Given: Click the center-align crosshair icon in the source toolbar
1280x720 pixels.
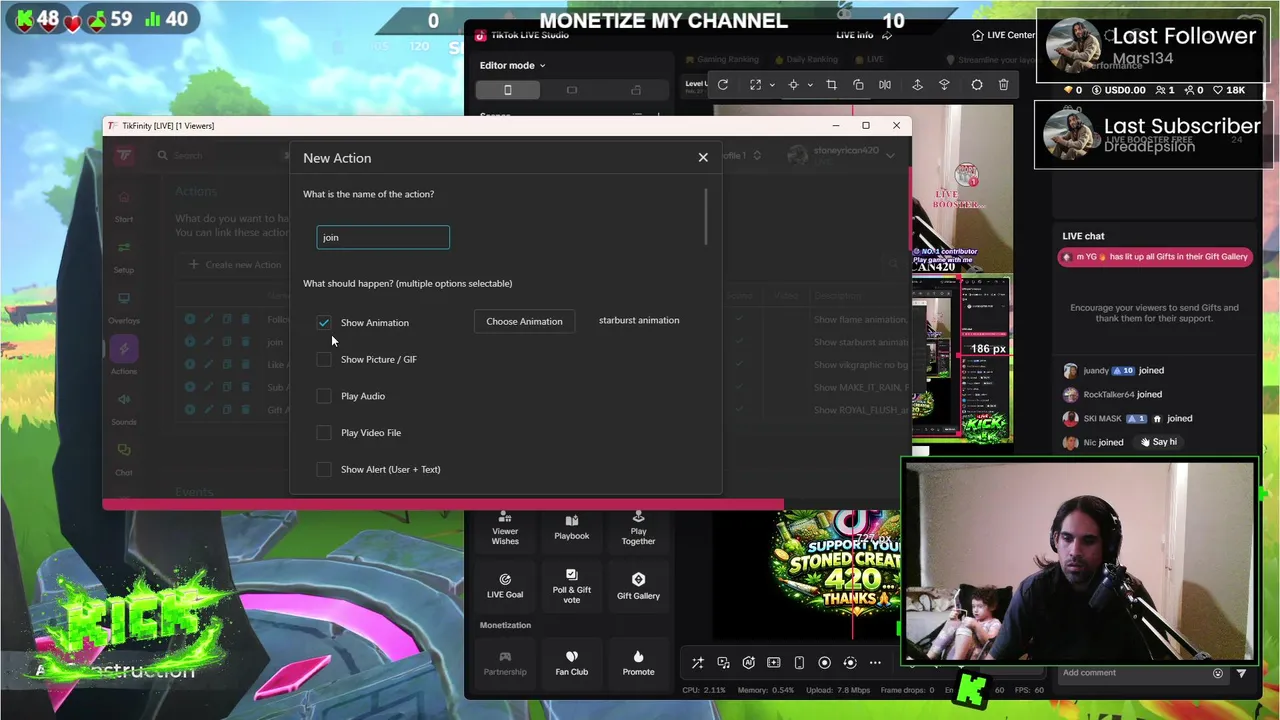Looking at the screenshot, I should click(793, 85).
